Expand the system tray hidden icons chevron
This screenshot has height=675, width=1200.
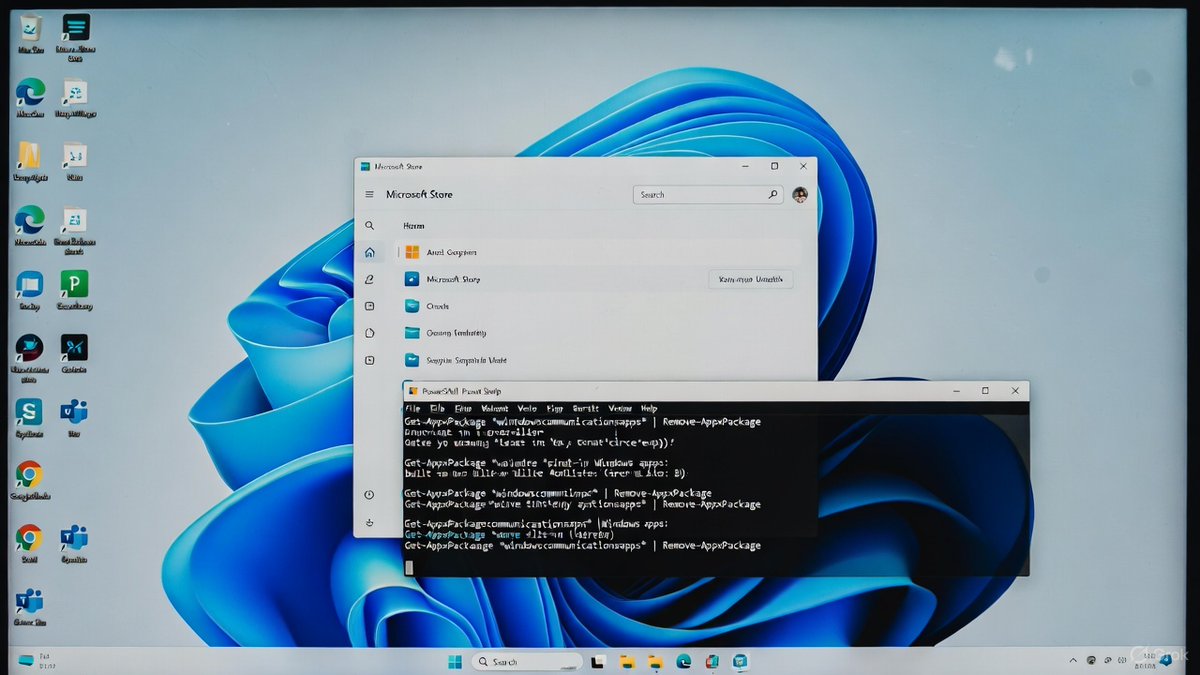point(1071,660)
